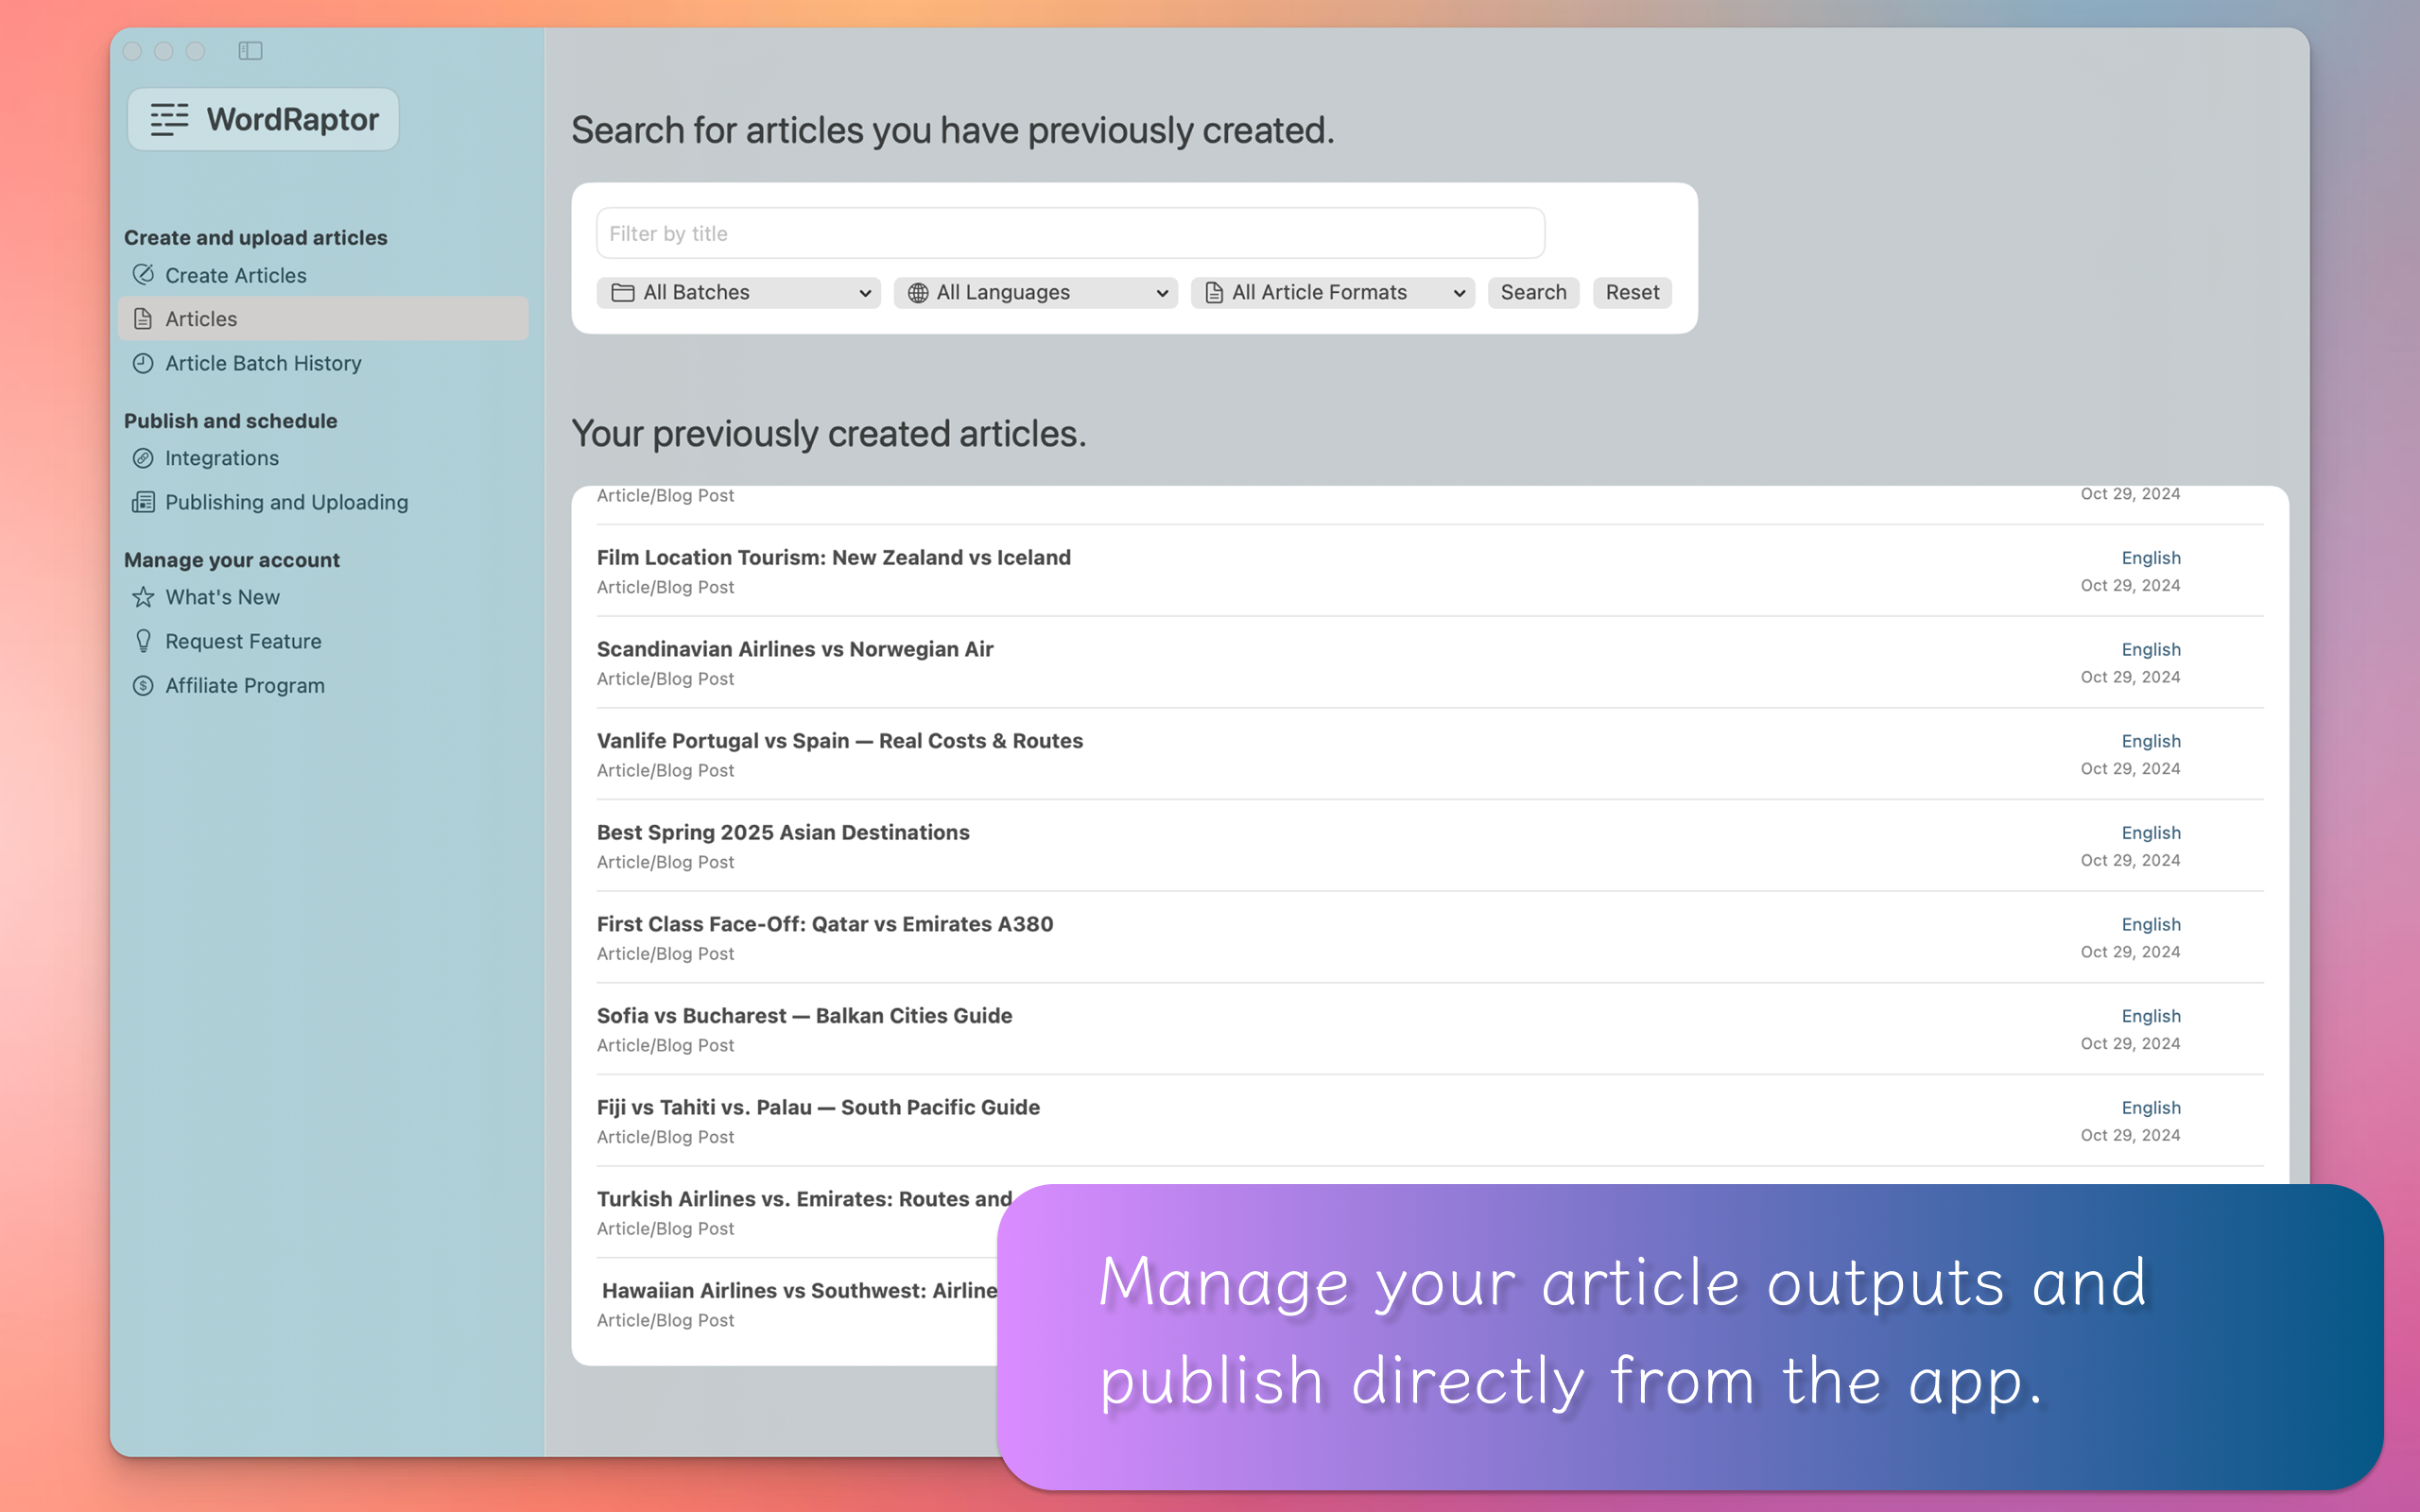Select Articles in the sidebar
Screen dimensions: 2420x1512
point(323,318)
